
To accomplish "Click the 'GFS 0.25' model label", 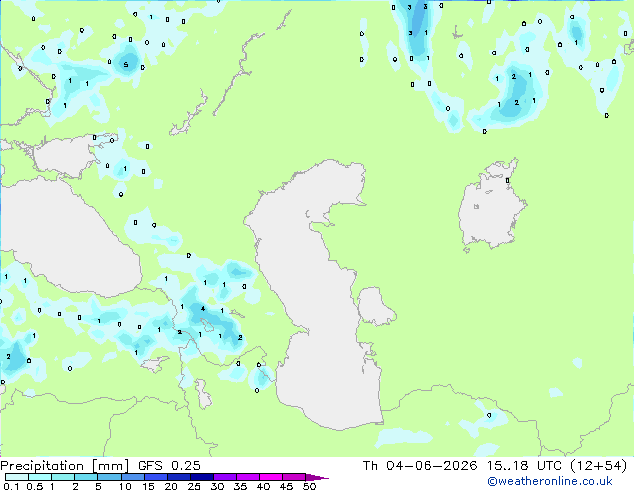I will tap(169, 466).
